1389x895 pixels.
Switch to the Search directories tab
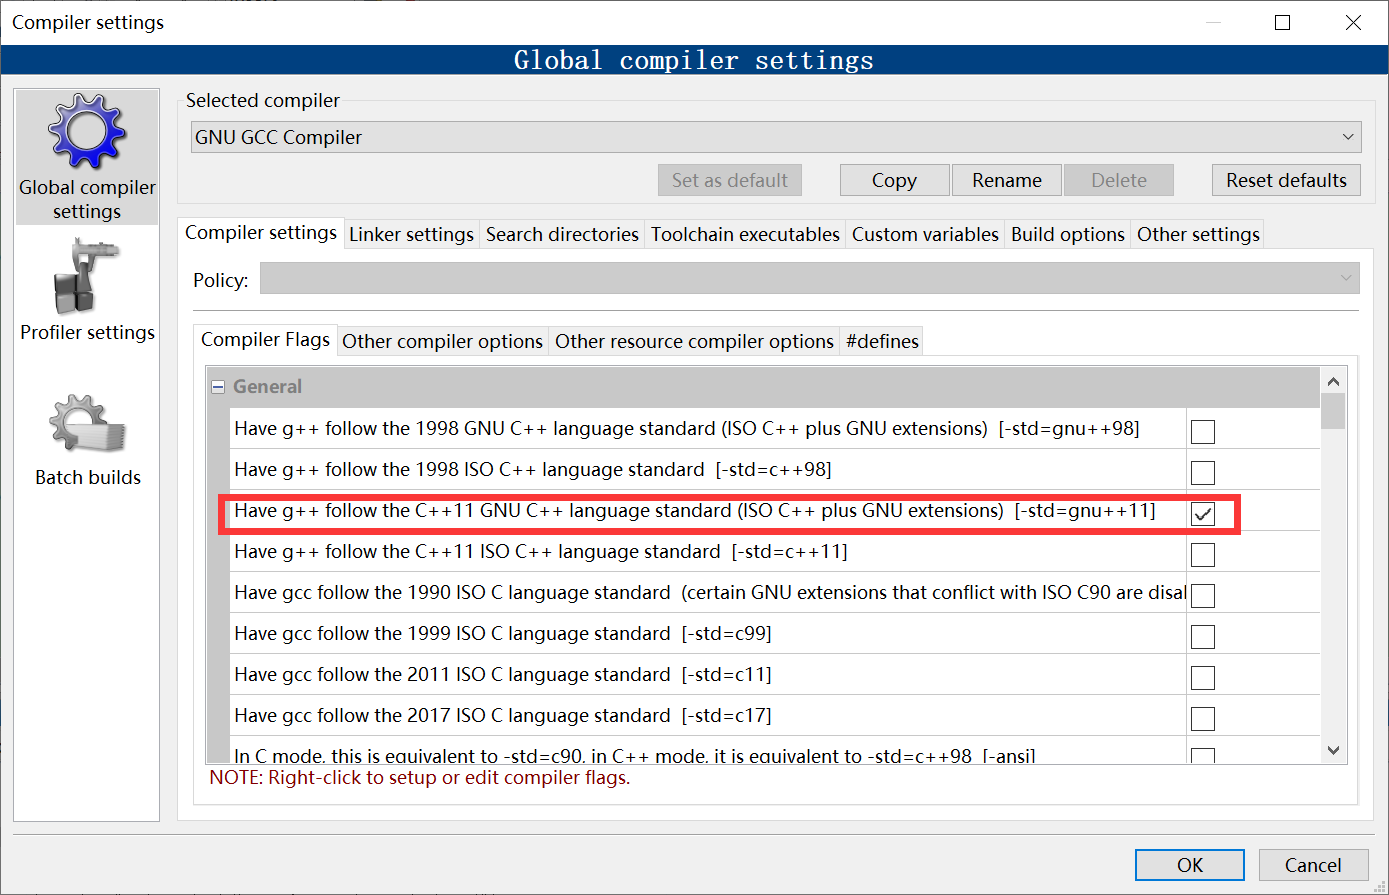point(562,234)
